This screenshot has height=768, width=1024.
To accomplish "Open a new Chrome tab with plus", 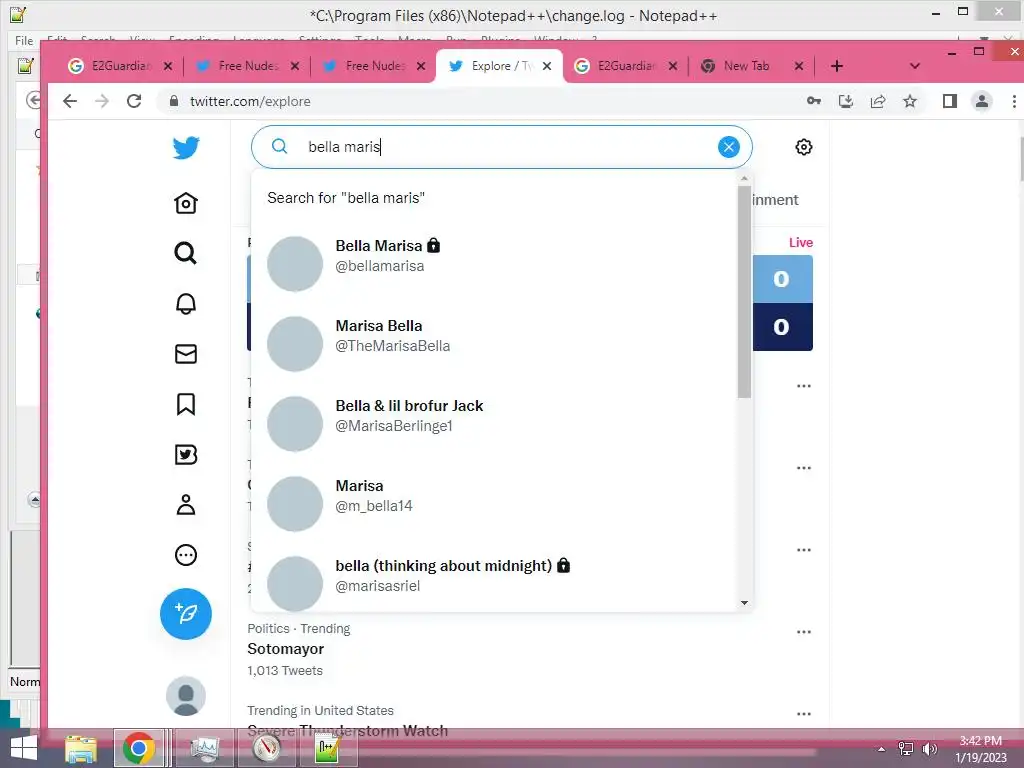I will [837, 66].
